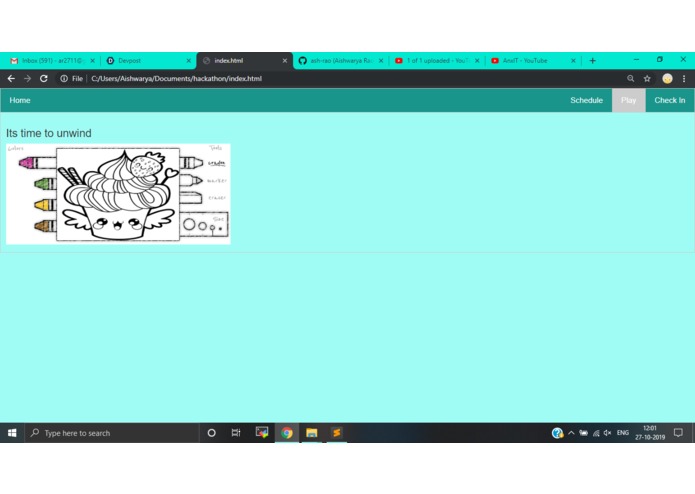Click the browser forward arrow

(x=27, y=78)
